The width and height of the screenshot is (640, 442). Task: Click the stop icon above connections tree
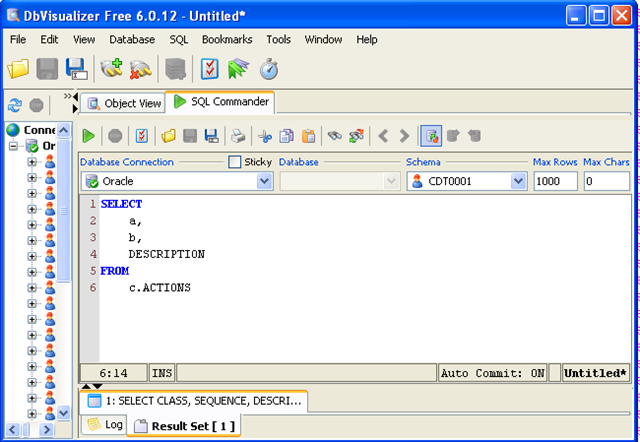pos(36,105)
